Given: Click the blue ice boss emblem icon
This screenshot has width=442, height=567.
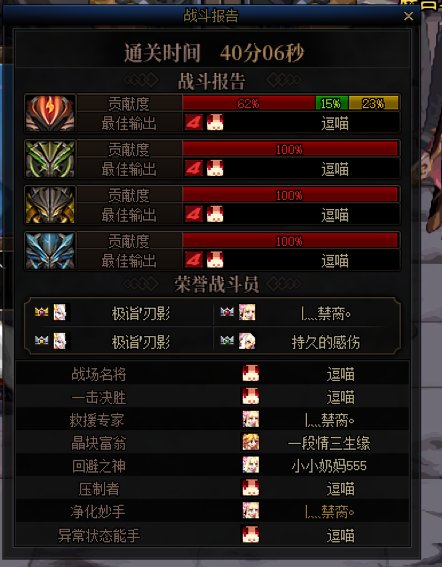Looking at the screenshot, I should [x=50, y=251].
